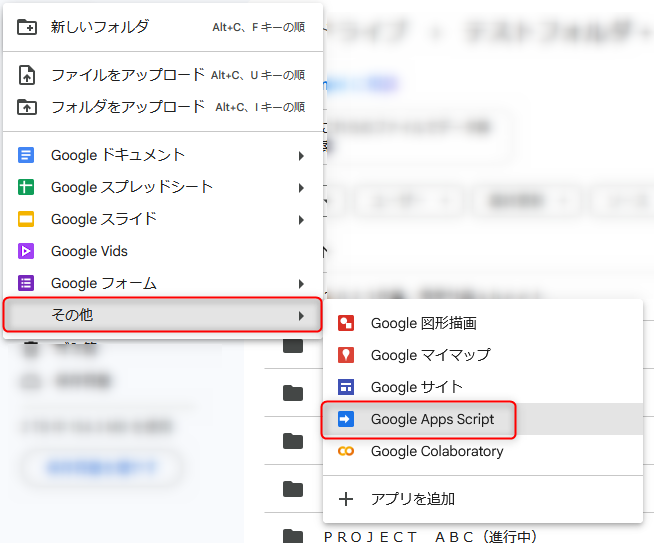Select Google サイト from submenu

[x=483, y=387]
